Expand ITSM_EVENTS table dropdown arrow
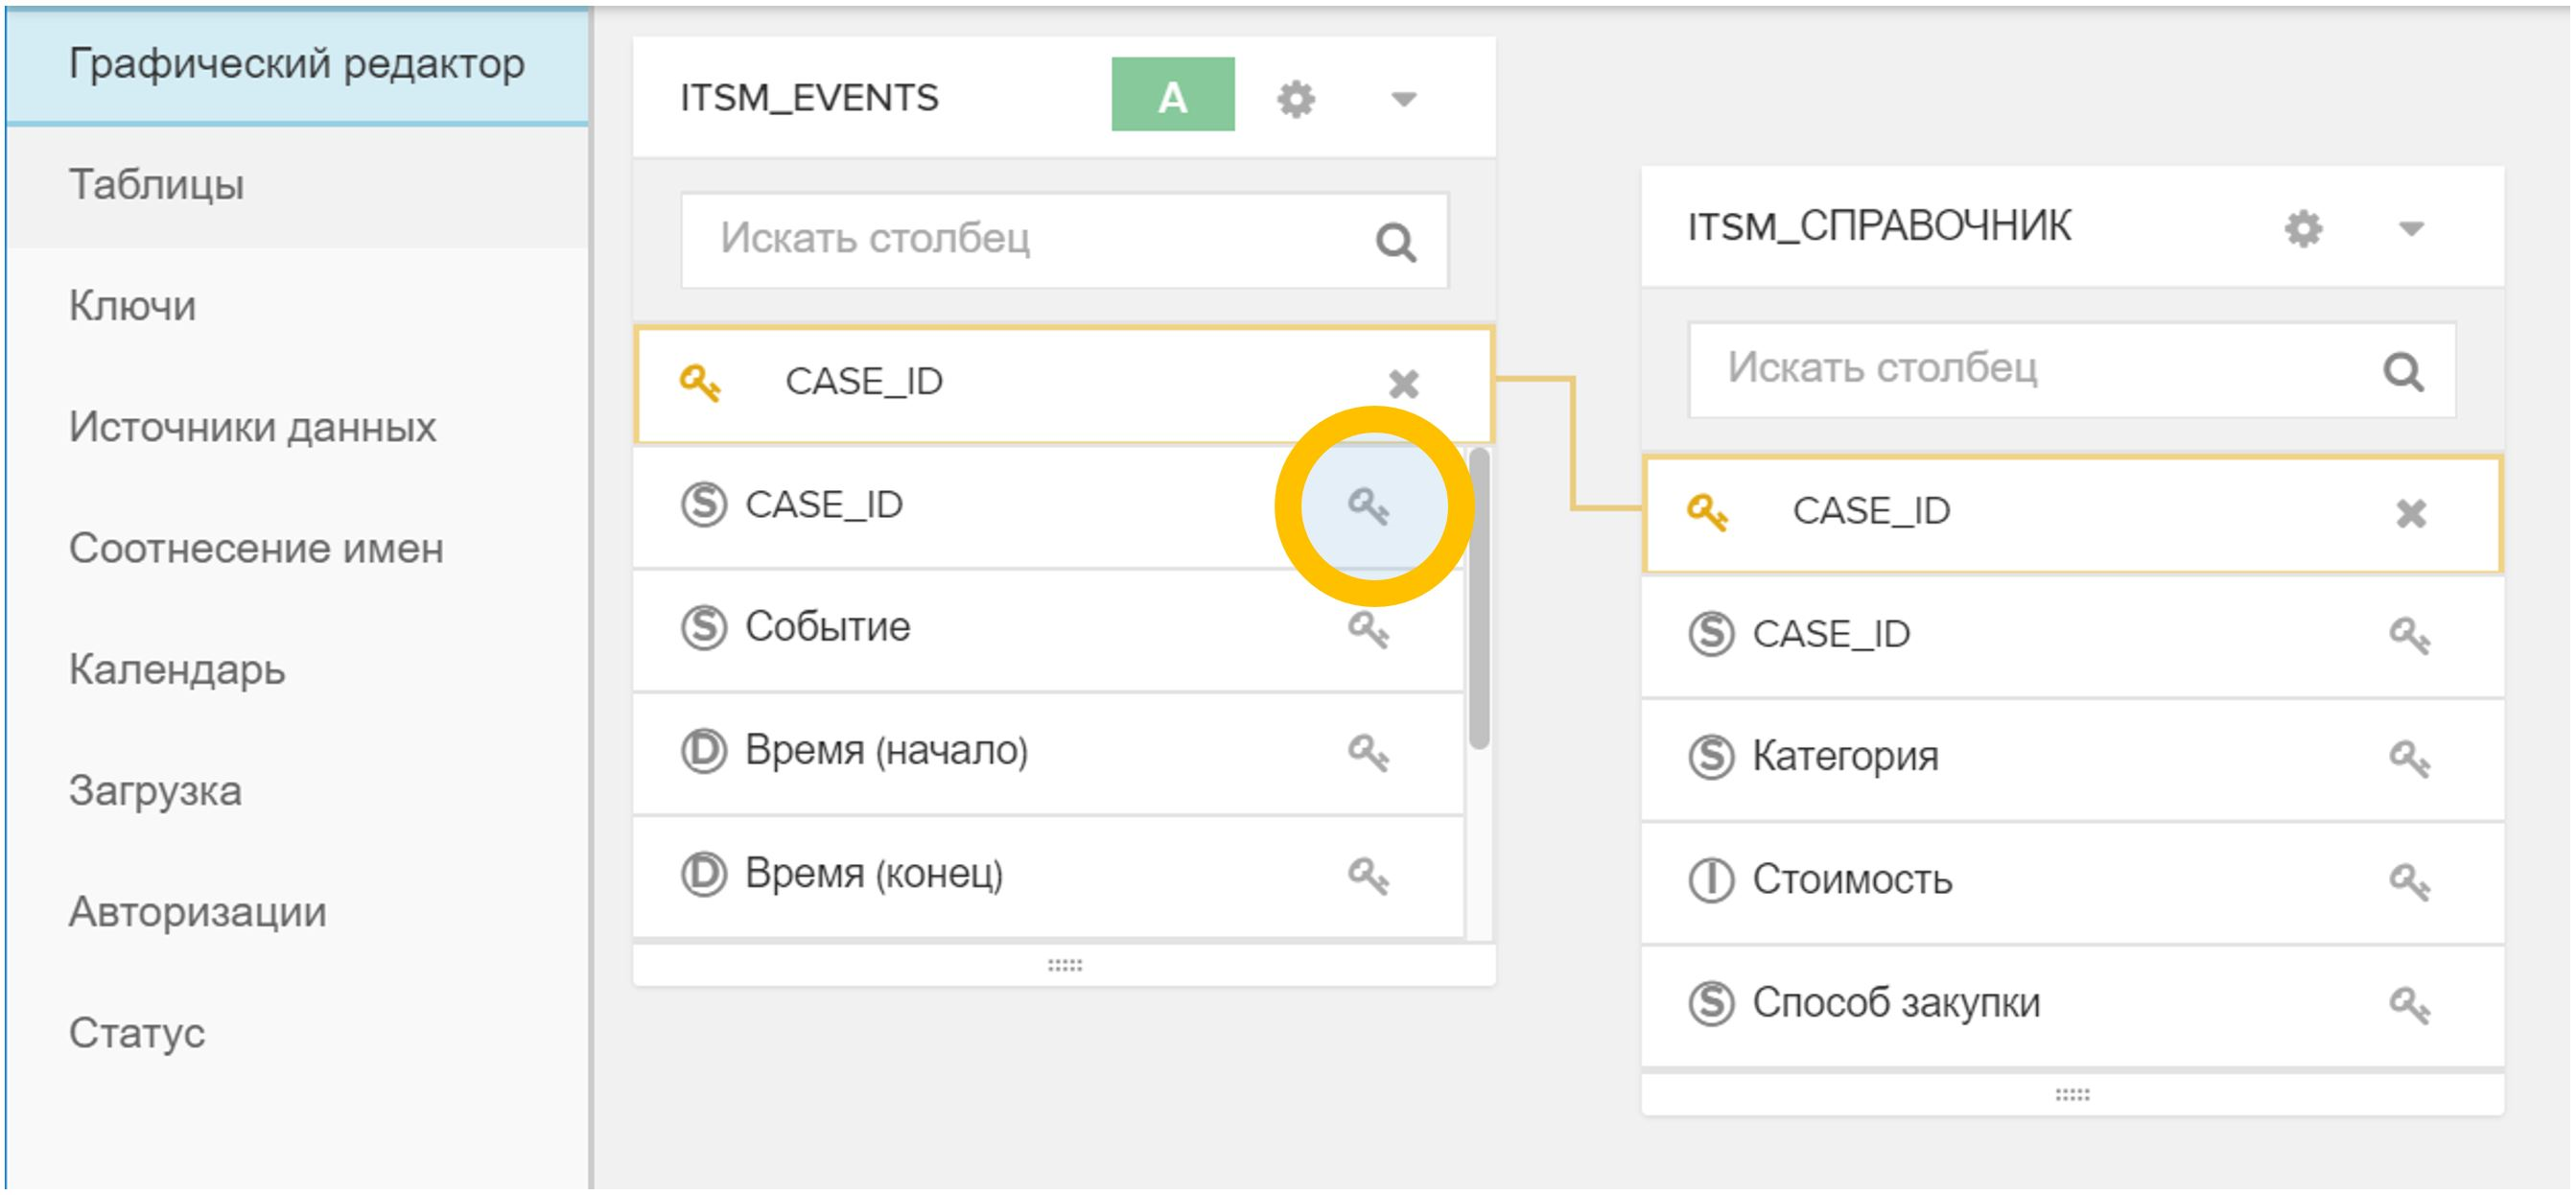 pos(1403,99)
